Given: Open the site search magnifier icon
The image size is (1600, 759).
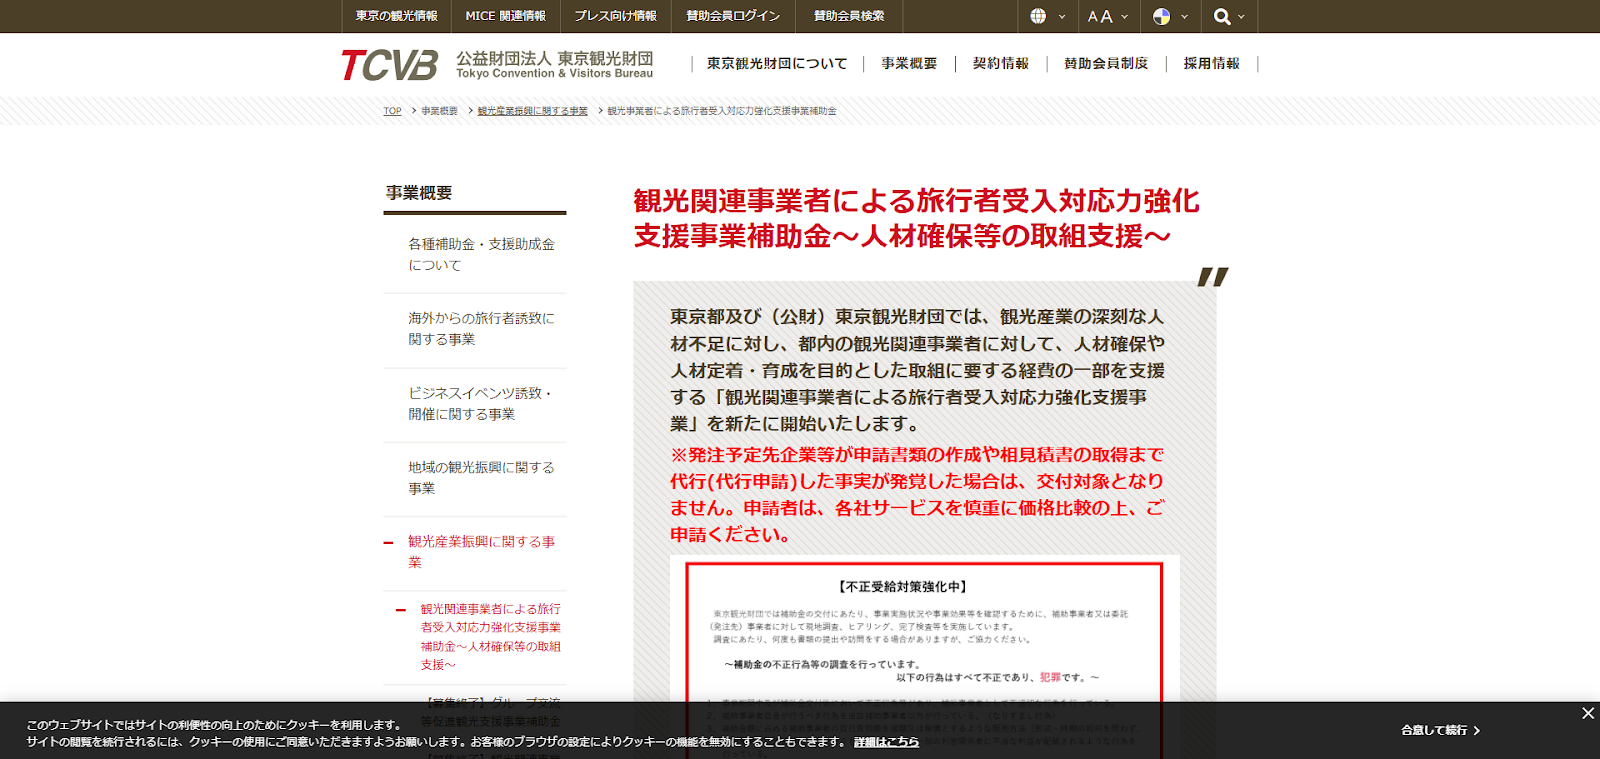Looking at the screenshot, I should [1222, 16].
